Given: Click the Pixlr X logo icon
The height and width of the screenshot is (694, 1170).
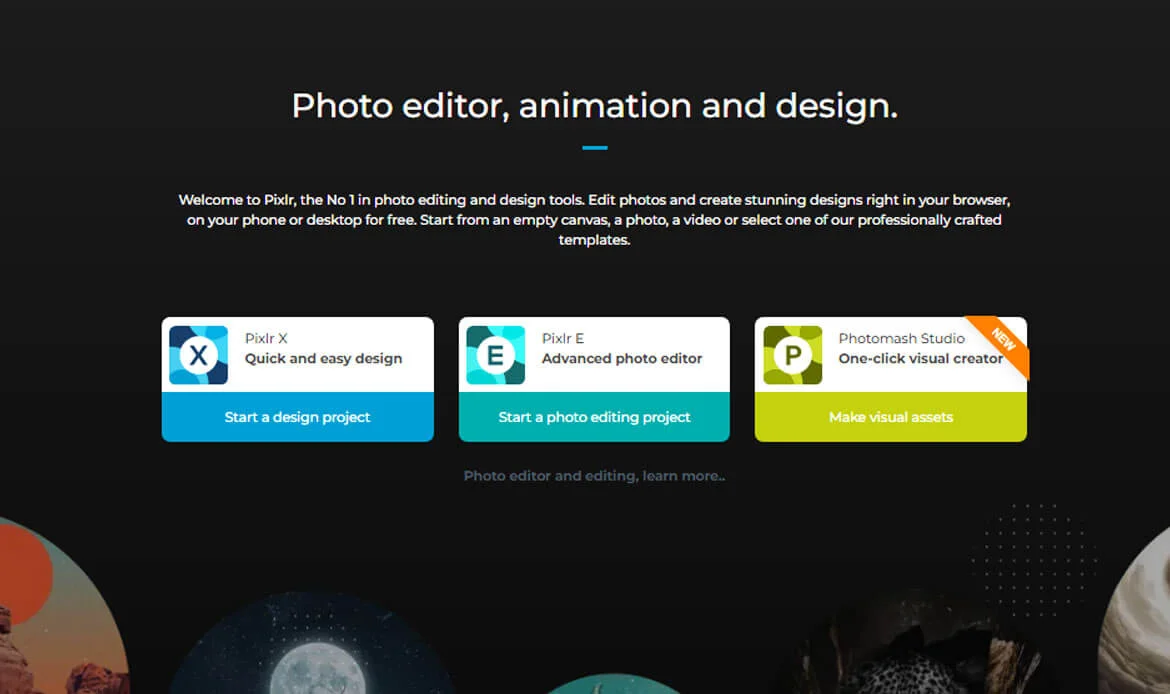Looking at the screenshot, I should (x=198, y=355).
